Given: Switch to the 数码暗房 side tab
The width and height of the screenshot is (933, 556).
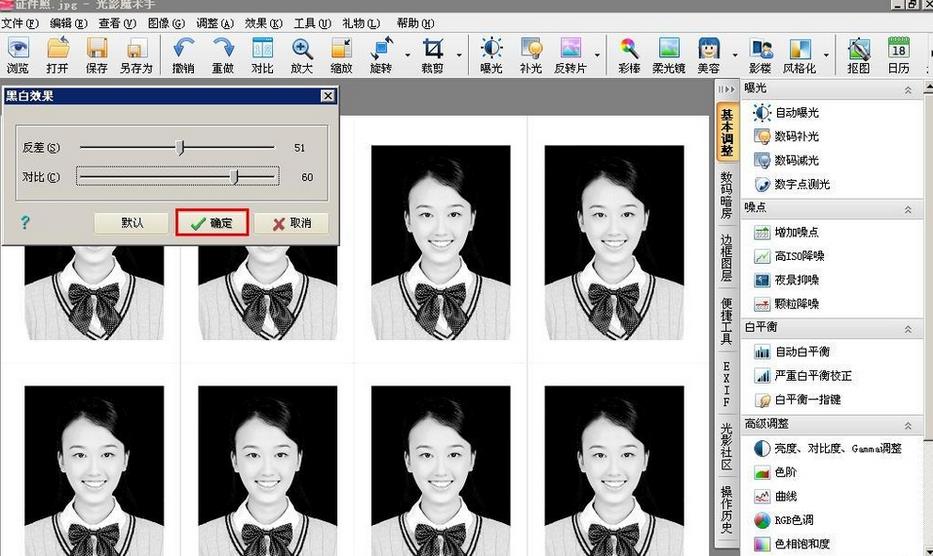Looking at the screenshot, I should (x=727, y=196).
